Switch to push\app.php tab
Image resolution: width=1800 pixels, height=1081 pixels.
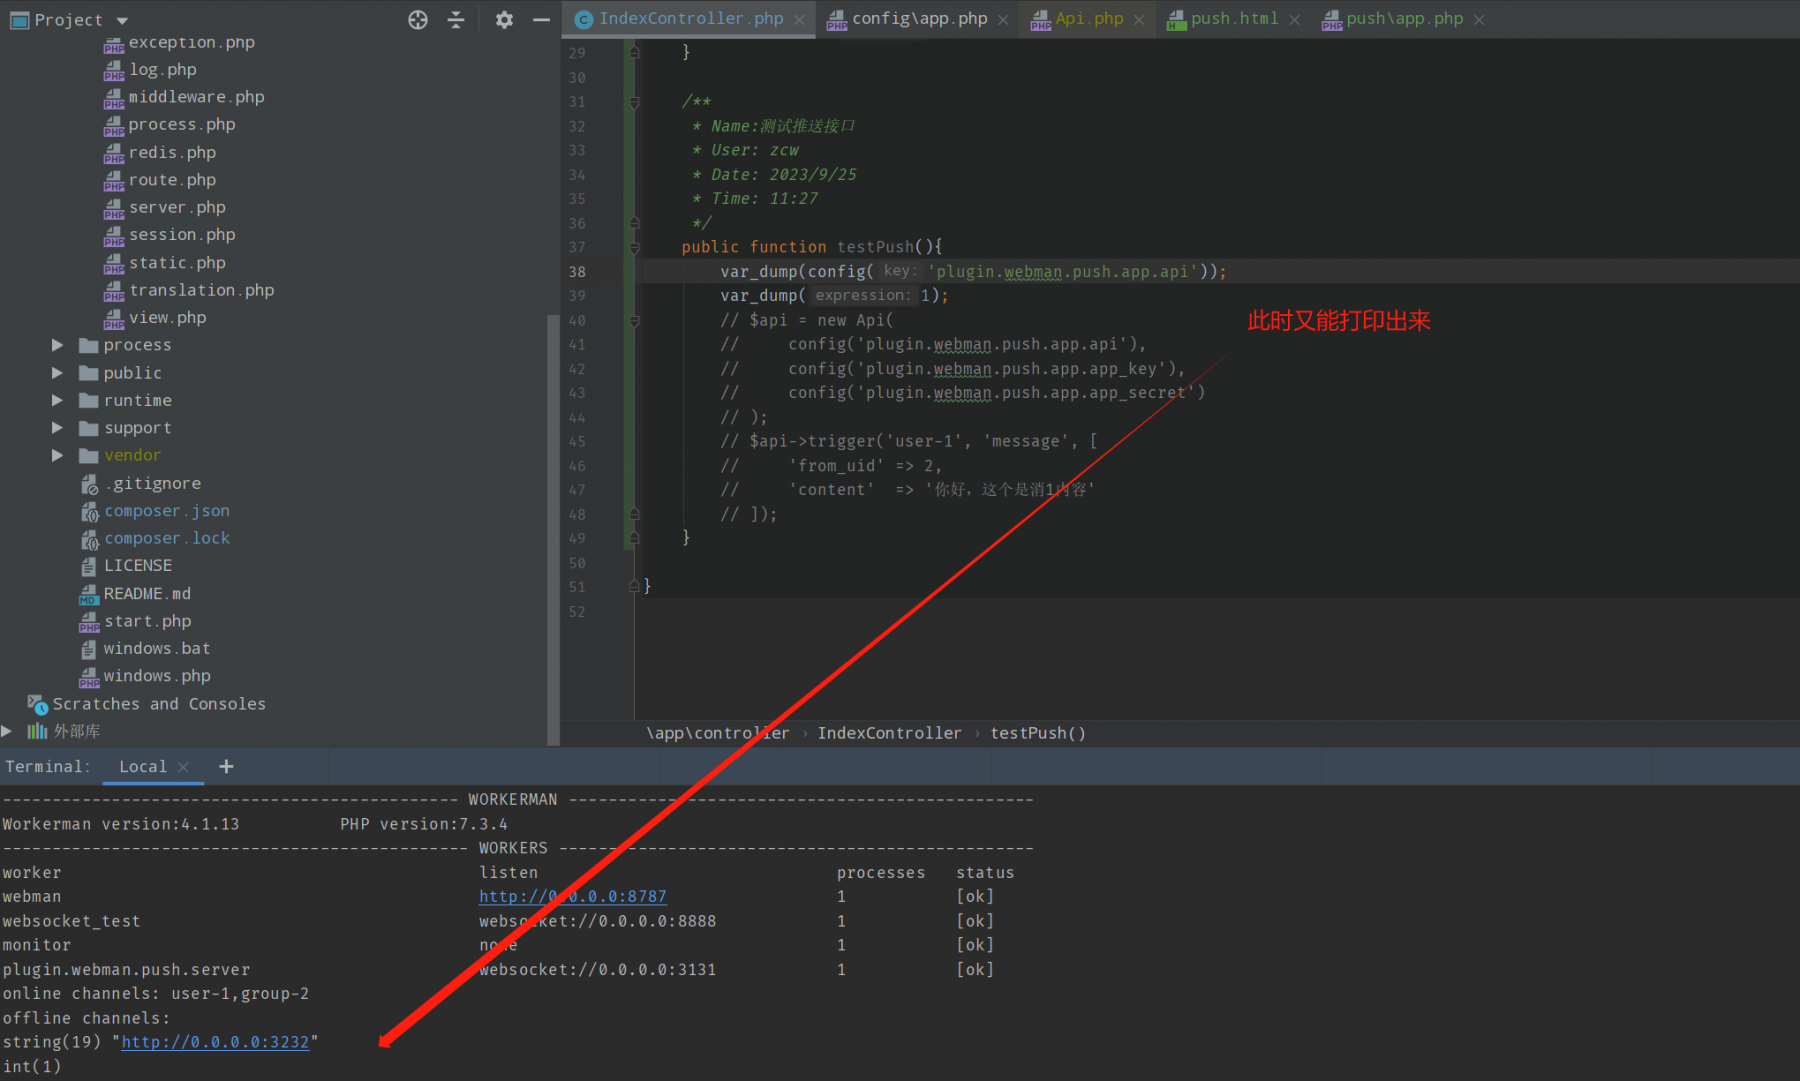click(1404, 19)
